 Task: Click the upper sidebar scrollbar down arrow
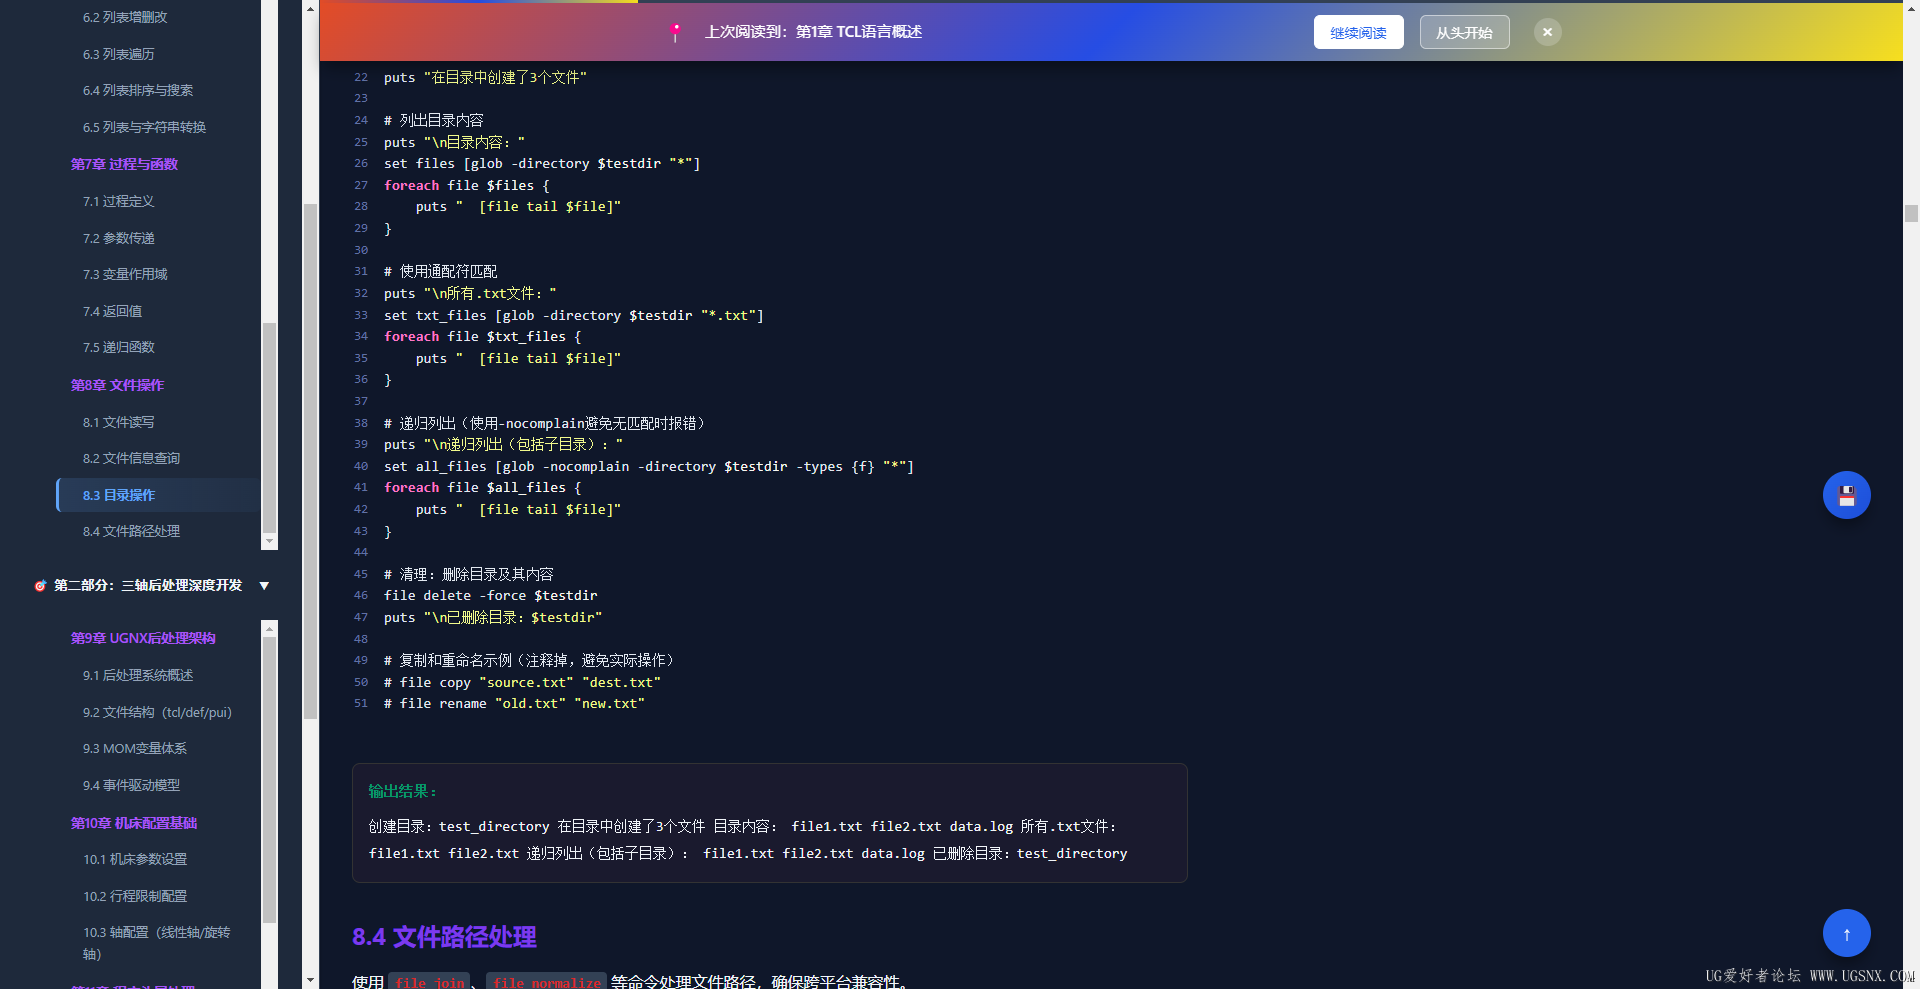(269, 541)
